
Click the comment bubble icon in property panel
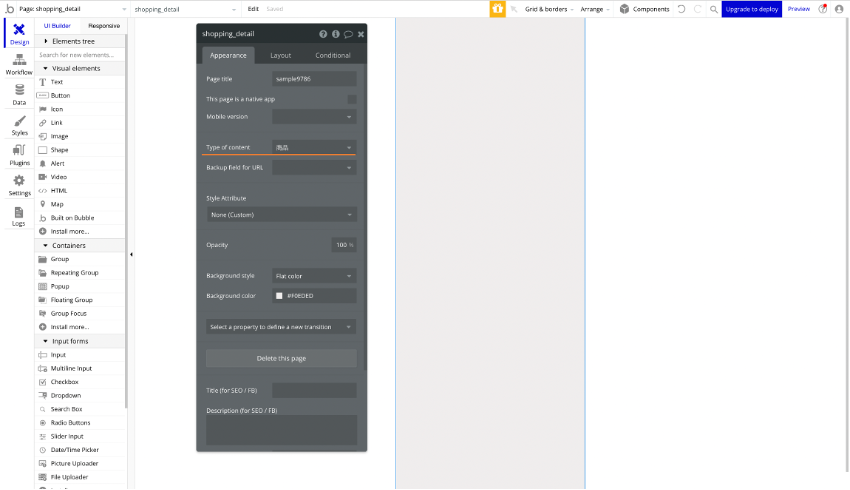[x=348, y=34]
